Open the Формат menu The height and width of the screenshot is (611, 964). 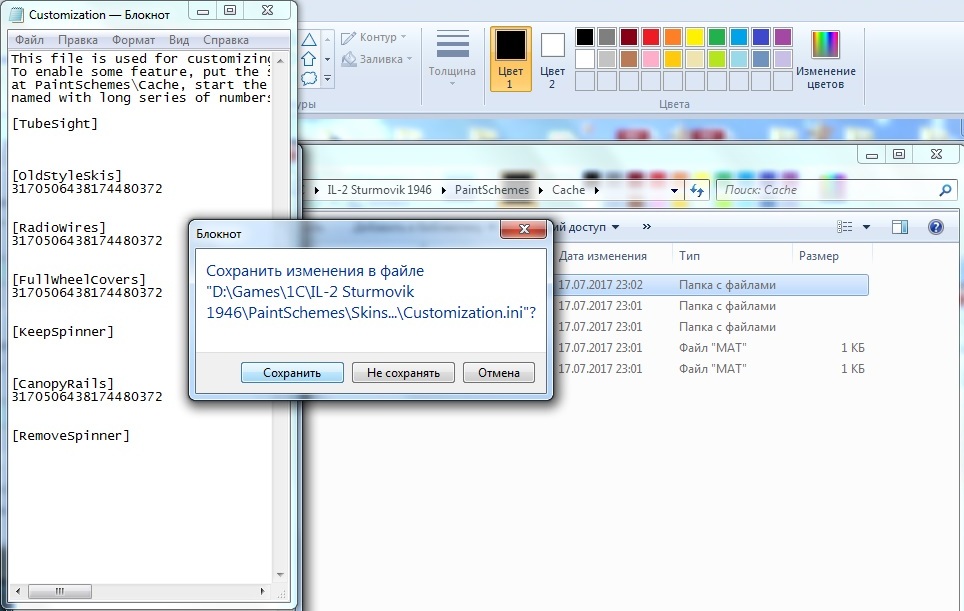click(x=133, y=40)
